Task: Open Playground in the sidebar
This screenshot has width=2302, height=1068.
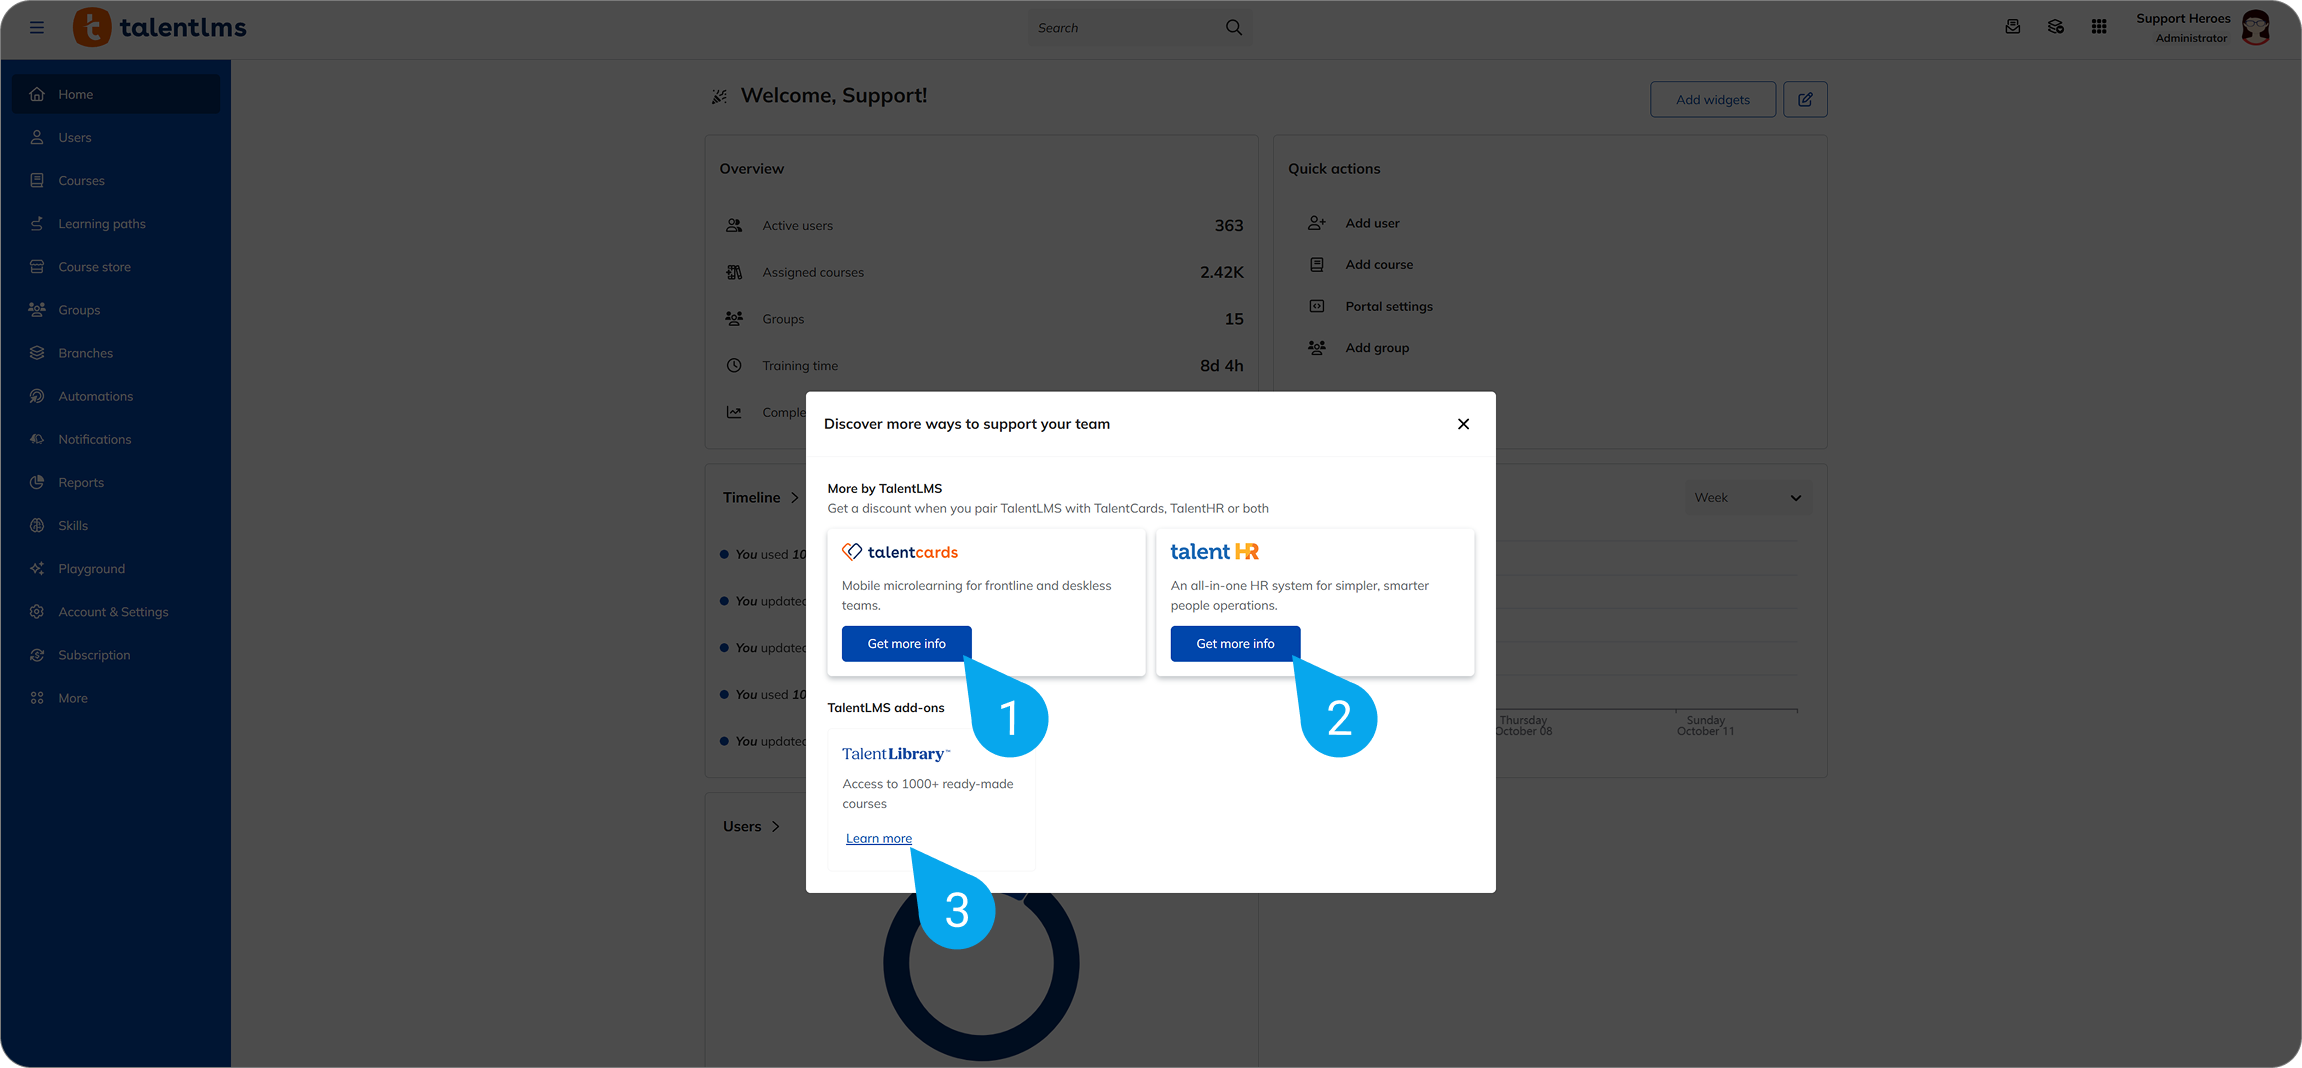Action: (x=116, y=569)
